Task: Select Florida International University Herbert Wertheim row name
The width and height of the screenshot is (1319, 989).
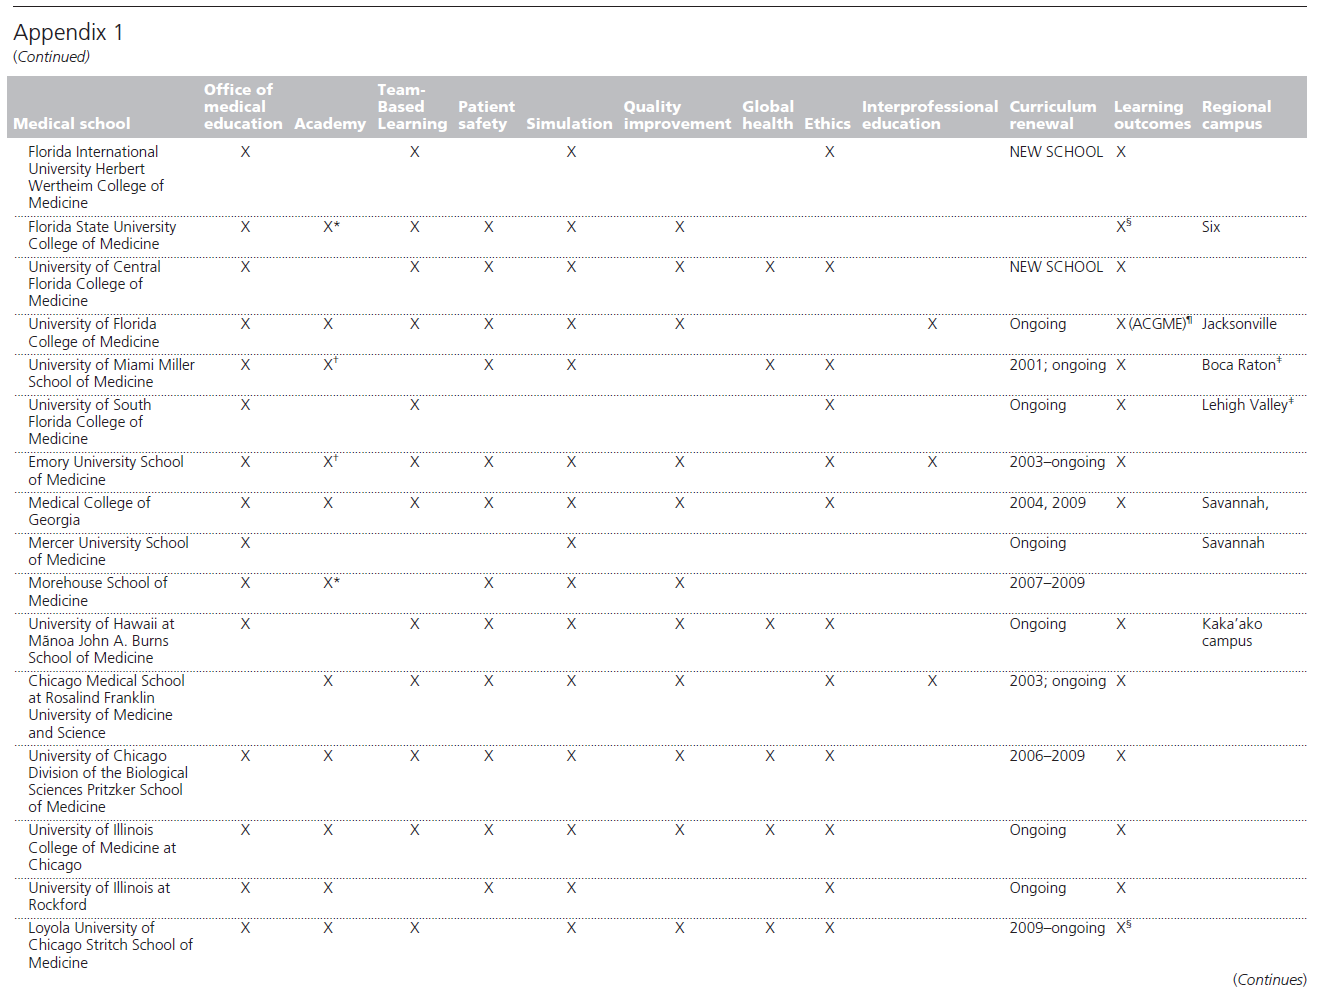Action: tap(96, 177)
